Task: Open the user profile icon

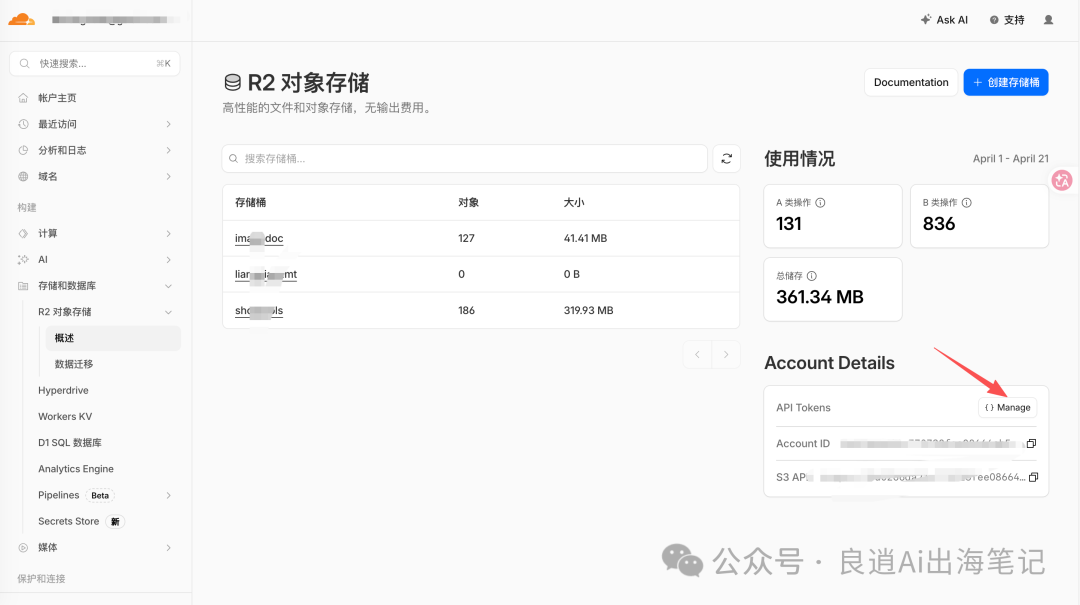Action: tap(1048, 20)
